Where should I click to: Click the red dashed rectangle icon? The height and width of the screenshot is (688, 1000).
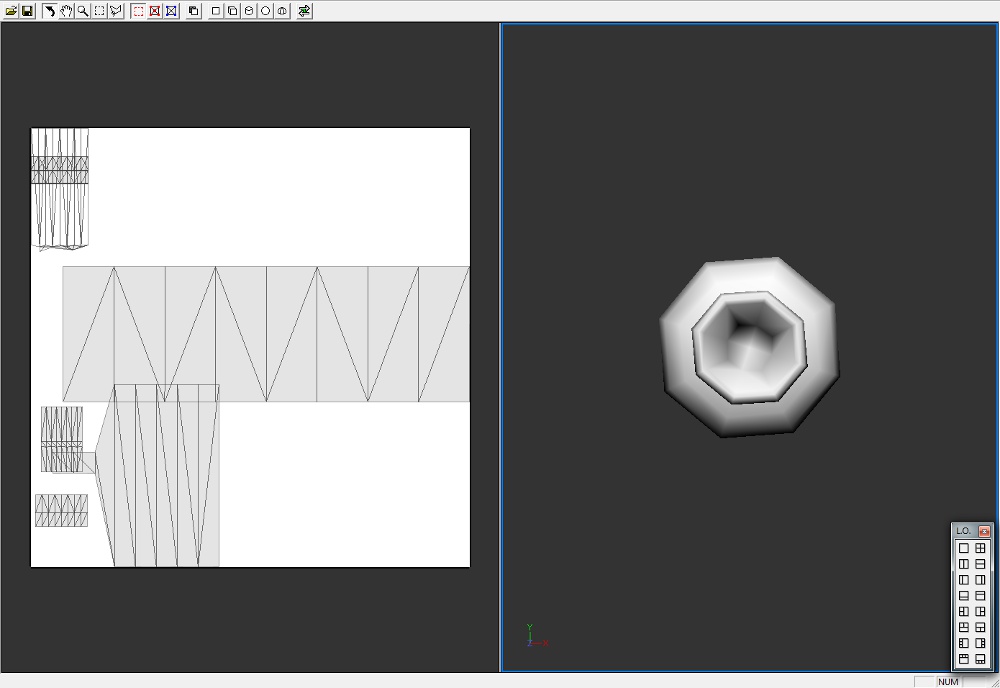(139, 11)
